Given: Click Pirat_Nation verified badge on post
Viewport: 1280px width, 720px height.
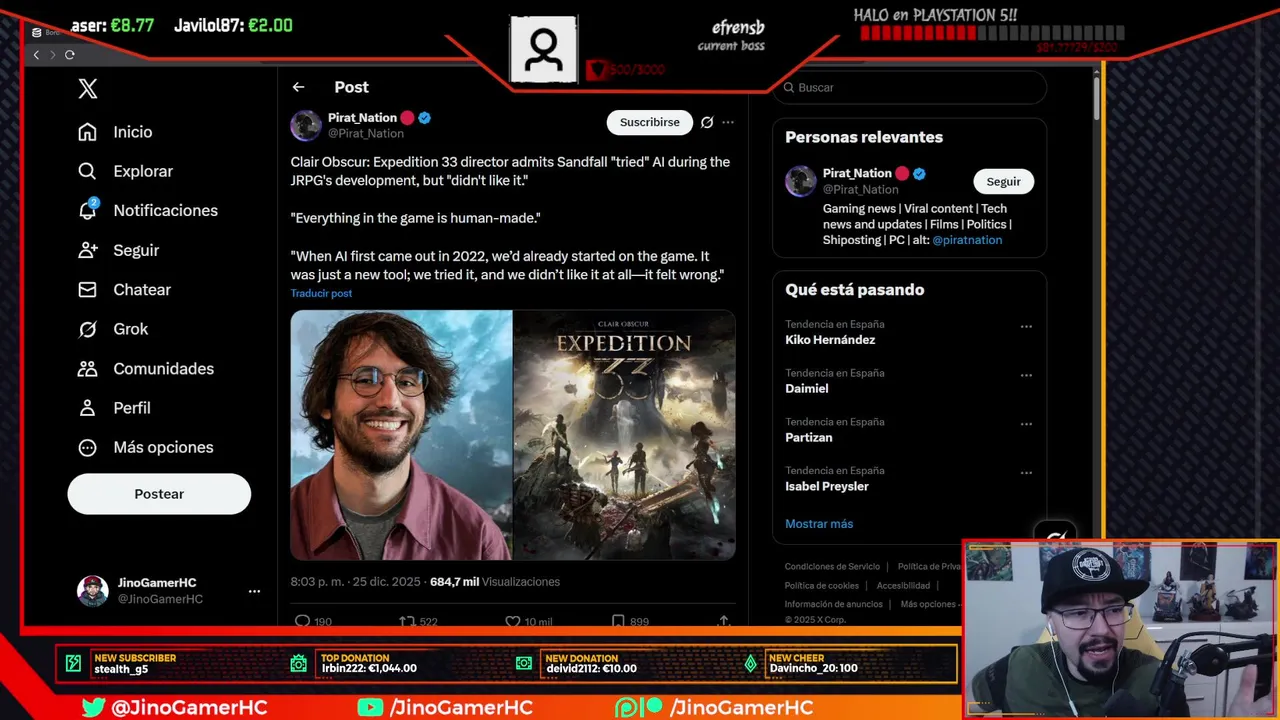Looking at the screenshot, I should pyautogui.click(x=425, y=118).
